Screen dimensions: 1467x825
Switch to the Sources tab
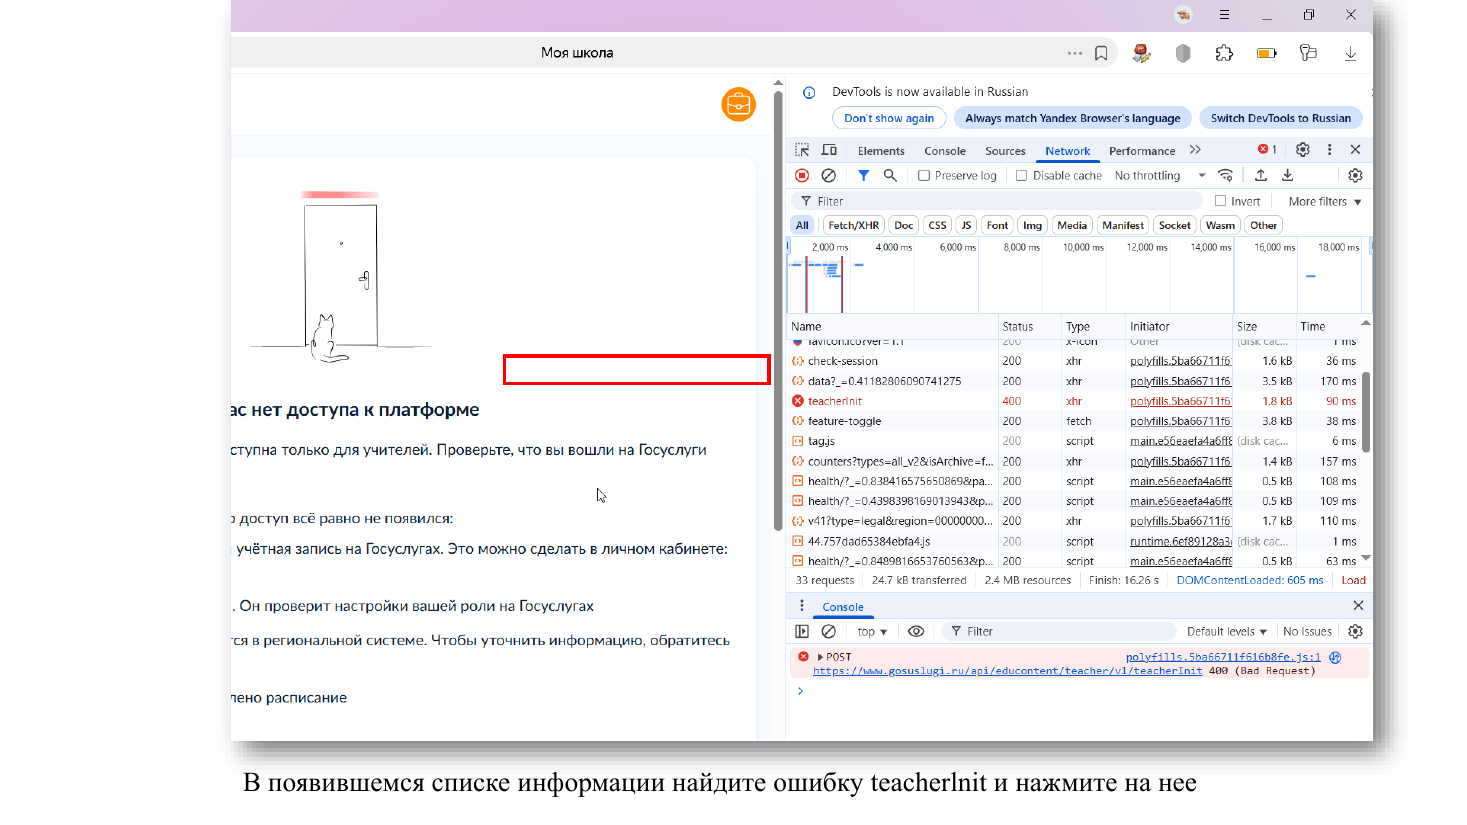pos(1005,151)
